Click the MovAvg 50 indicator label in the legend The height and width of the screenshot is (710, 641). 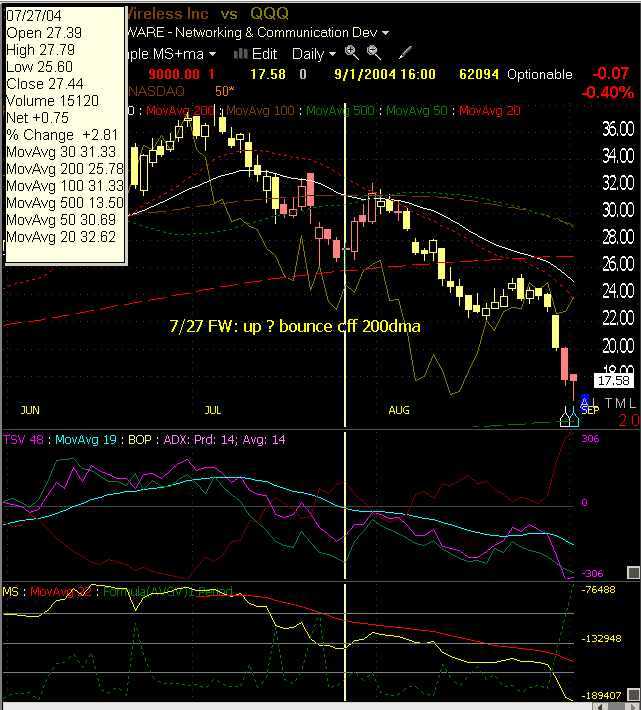click(416, 110)
